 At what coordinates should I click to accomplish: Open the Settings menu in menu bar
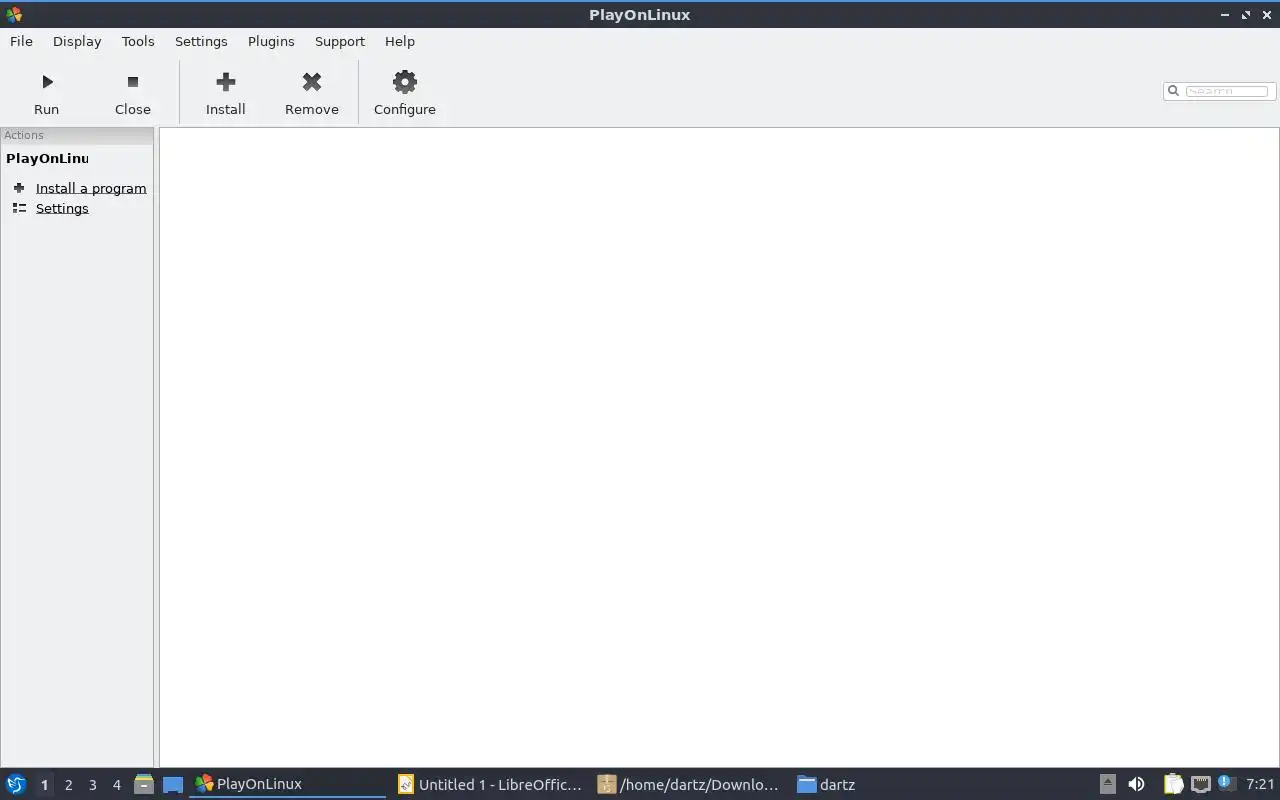(201, 41)
